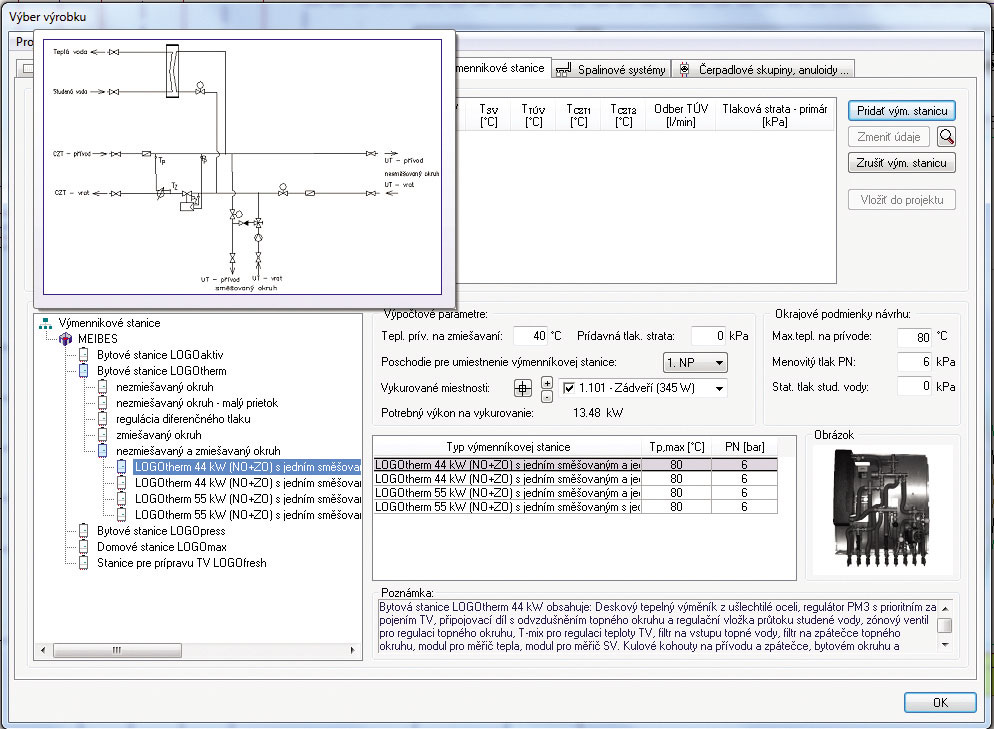Select Bytové stanice LOGOpress in the tree
Image resolution: width=994 pixels, height=729 pixels.
160,531
